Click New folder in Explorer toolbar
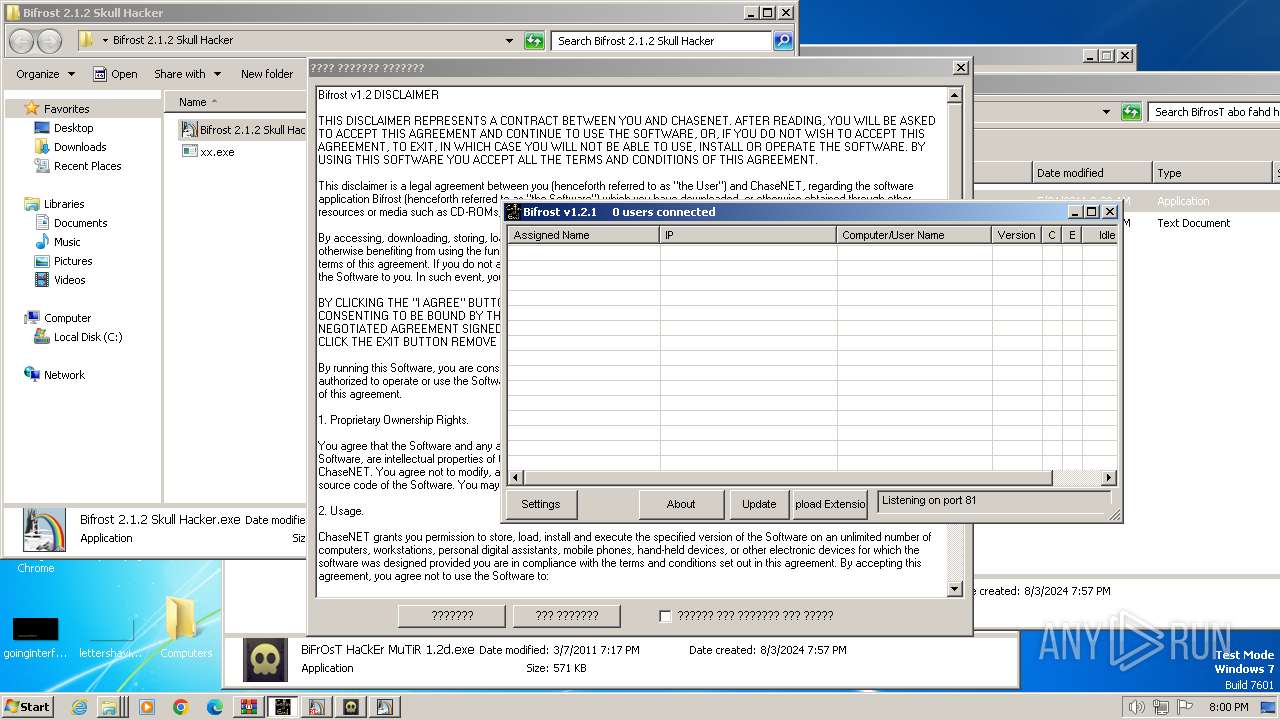1280x720 pixels. [x=267, y=74]
